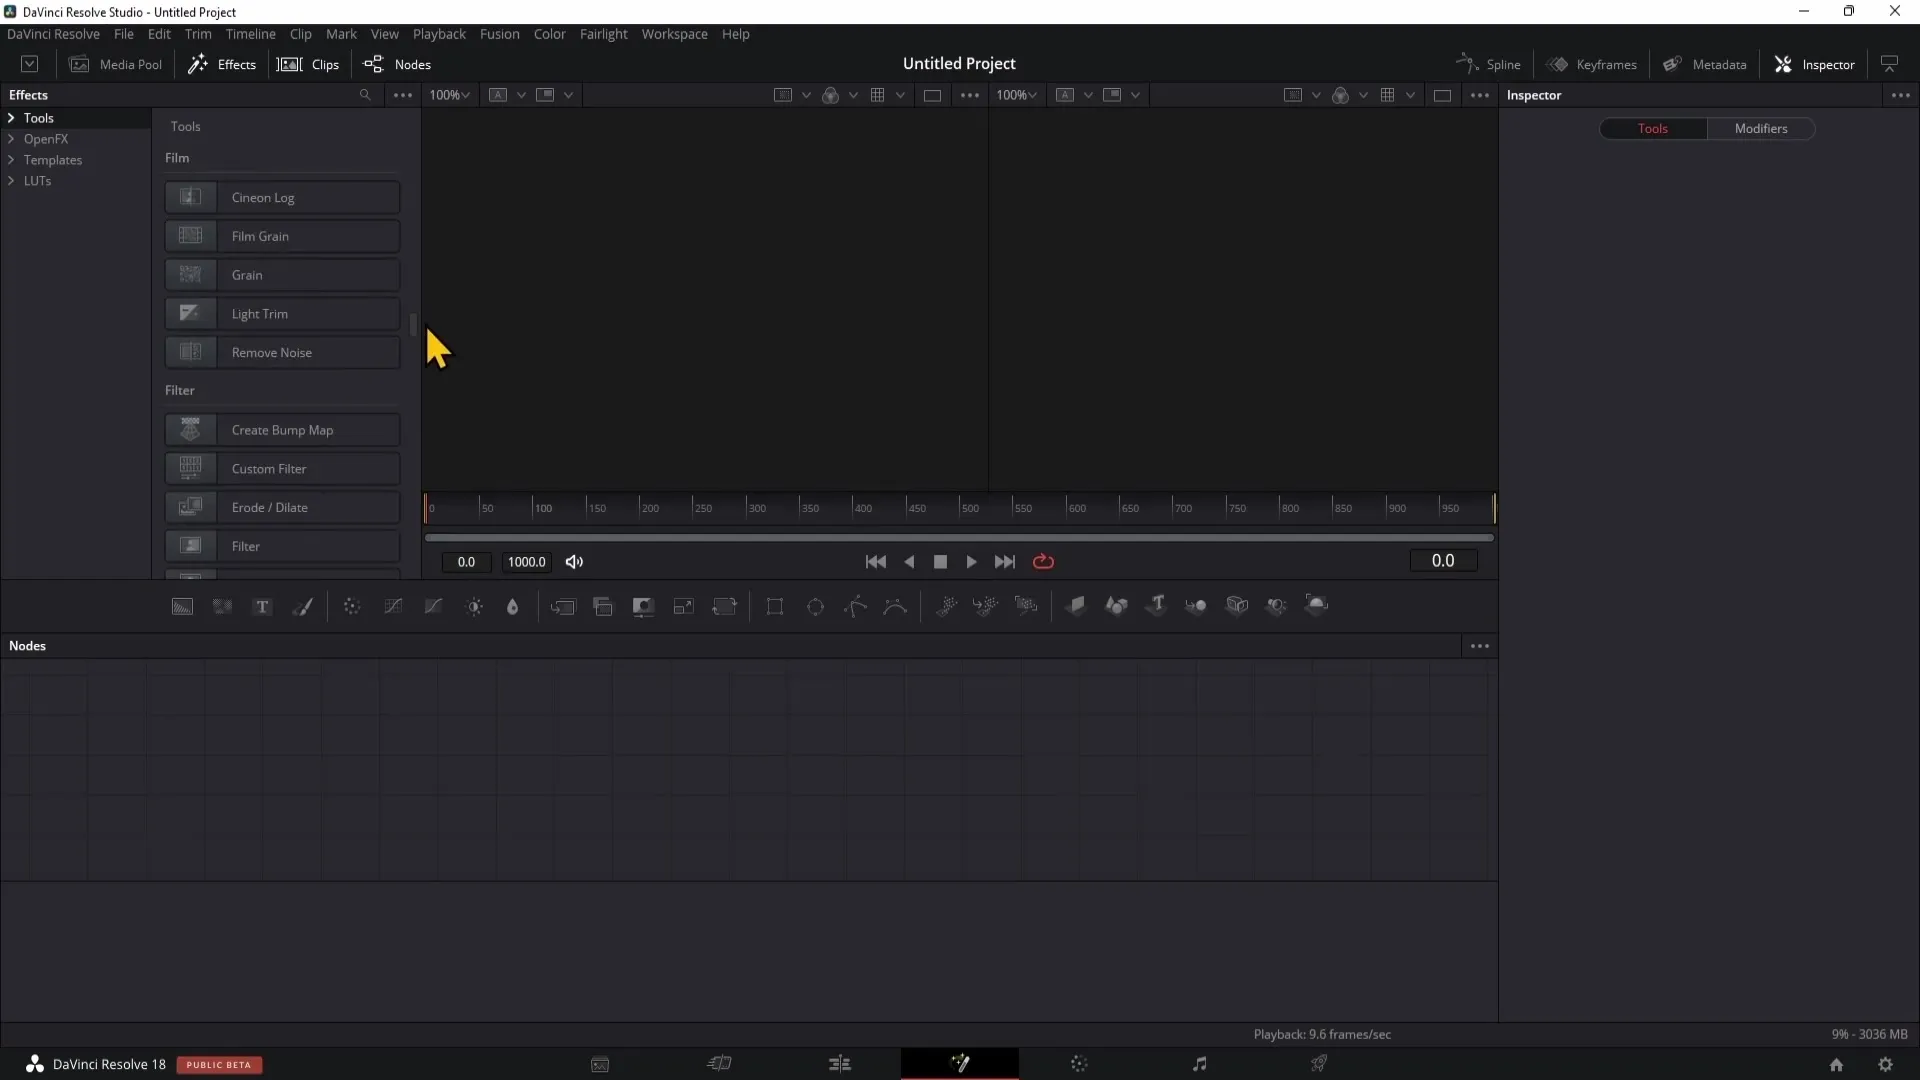Image resolution: width=1920 pixels, height=1080 pixels.
Task: Select the Create Bump Map filter
Action: click(282, 429)
